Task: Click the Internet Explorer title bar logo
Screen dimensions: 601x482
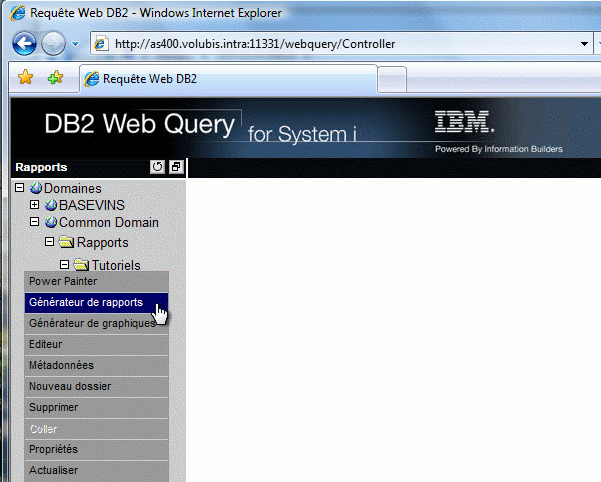Action: click(x=18, y=13)
